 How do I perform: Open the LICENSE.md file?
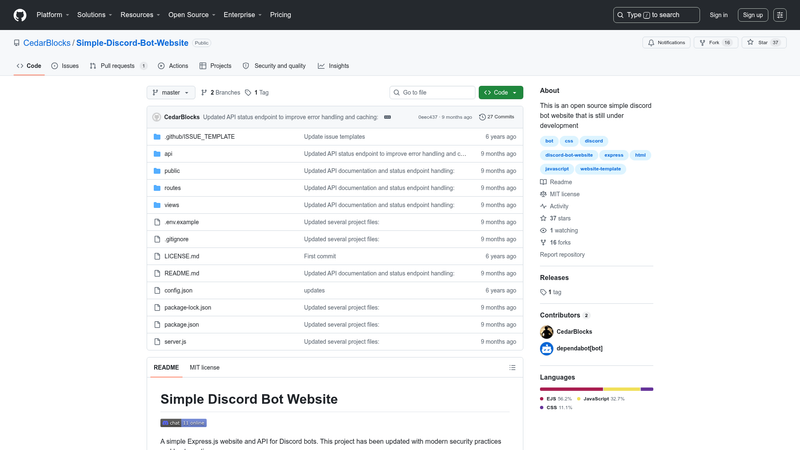click(x=182, y=256)
